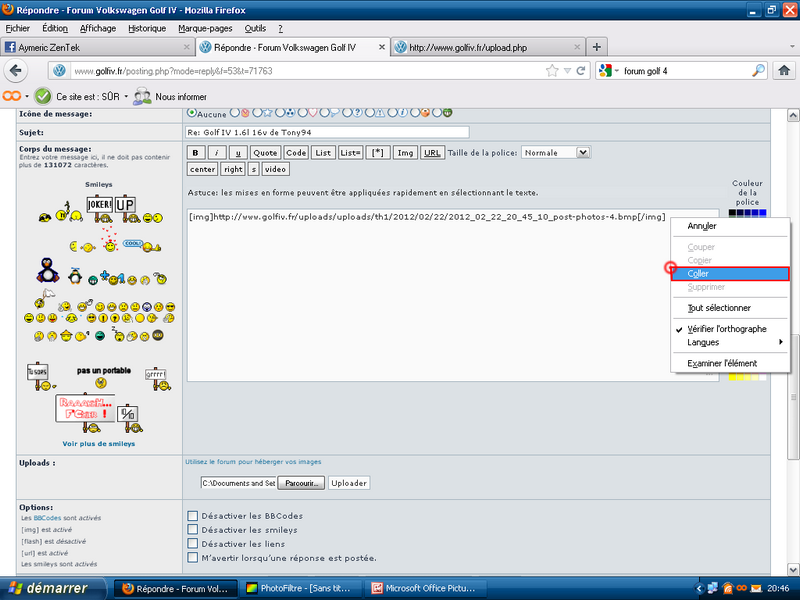The height and width of the screenshot is (600, 800).
Task: Insert the Raaah F'Cier sign smiley
Action: coord(85,413)
